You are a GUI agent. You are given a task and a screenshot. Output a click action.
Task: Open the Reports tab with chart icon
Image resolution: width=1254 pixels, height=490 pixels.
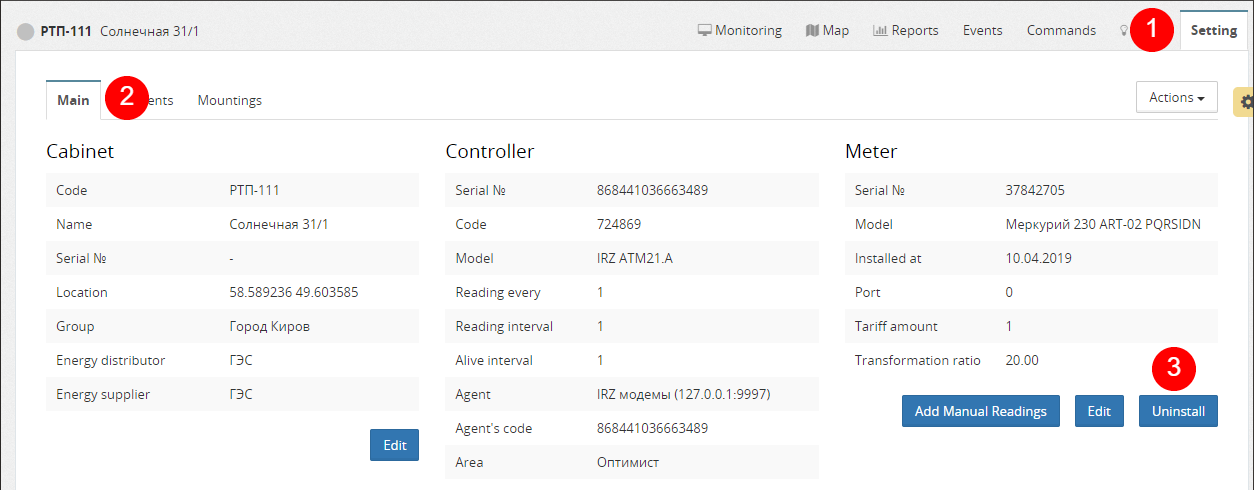pyautogui.click(x=905, y=31)
